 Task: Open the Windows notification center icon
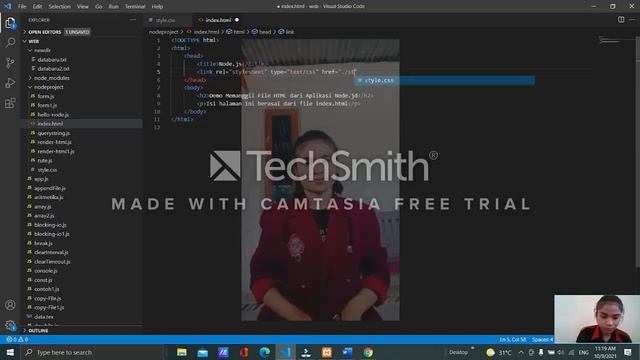click(628, 352)
